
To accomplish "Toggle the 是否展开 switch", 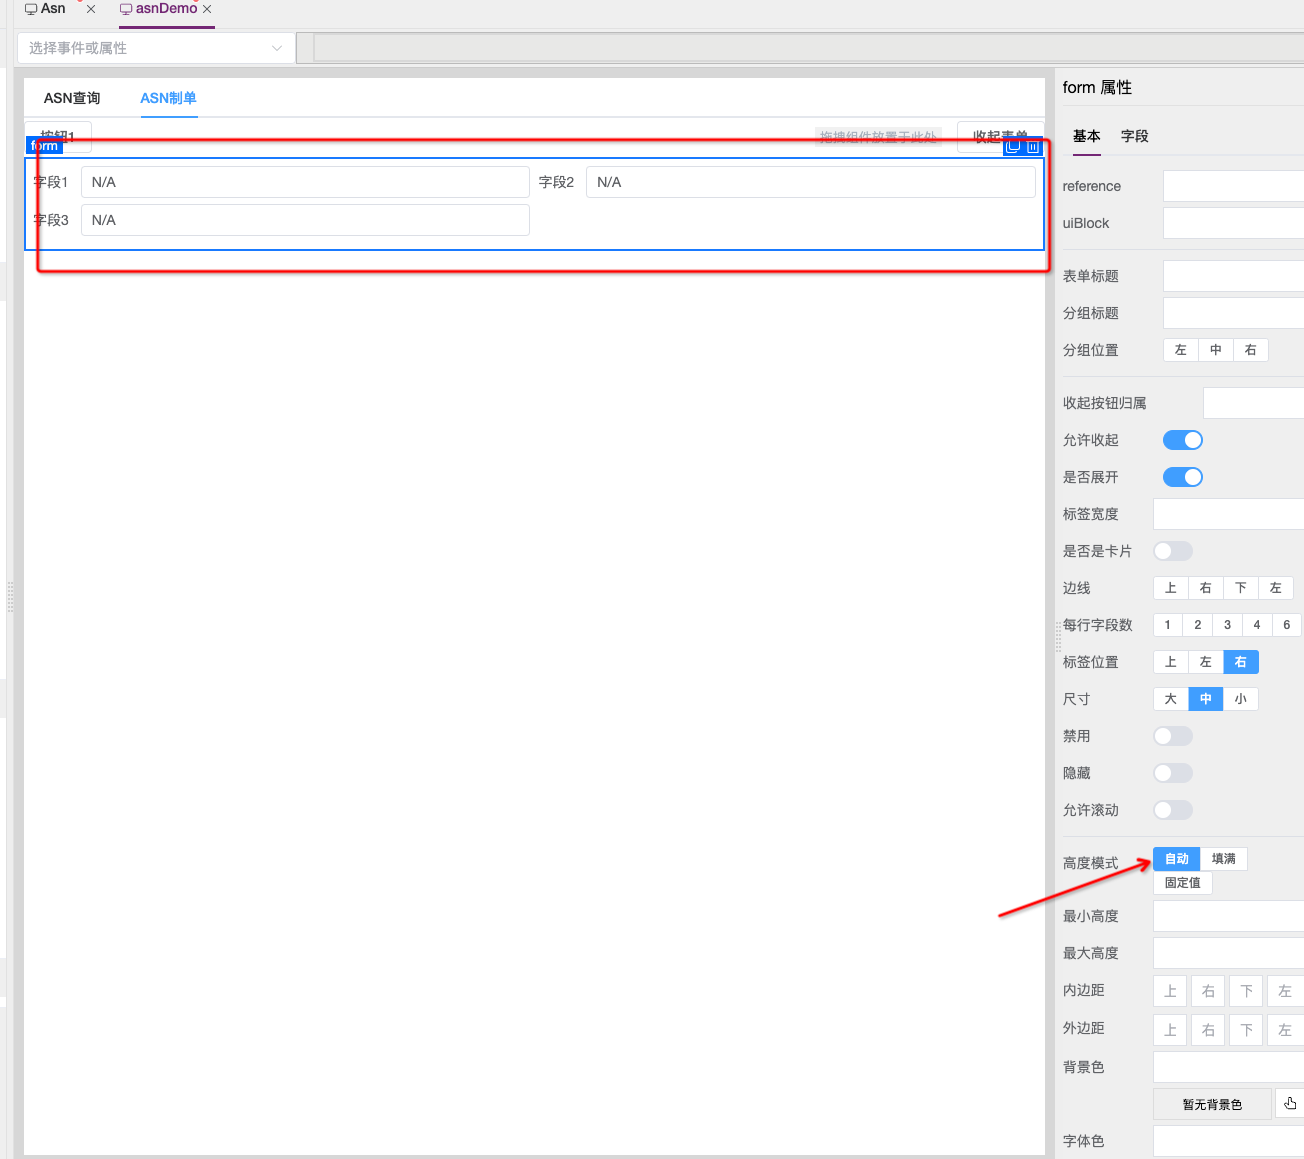I will point(1182,477).
